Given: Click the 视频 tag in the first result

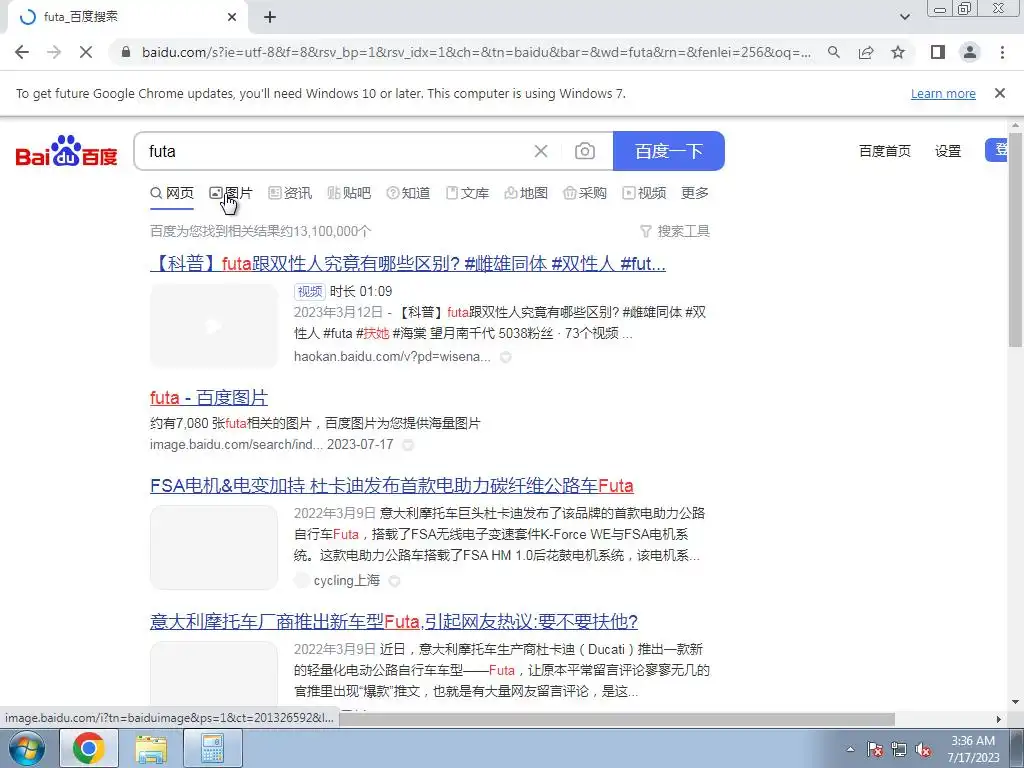Looking at the screenshot, I should click(310, 291).
